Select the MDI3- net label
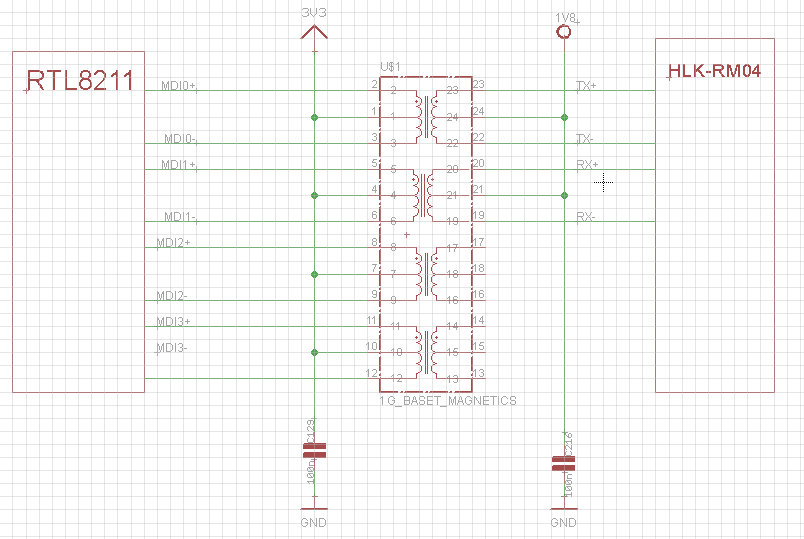The height and width of the screenshot is (539, 804). 173,348
